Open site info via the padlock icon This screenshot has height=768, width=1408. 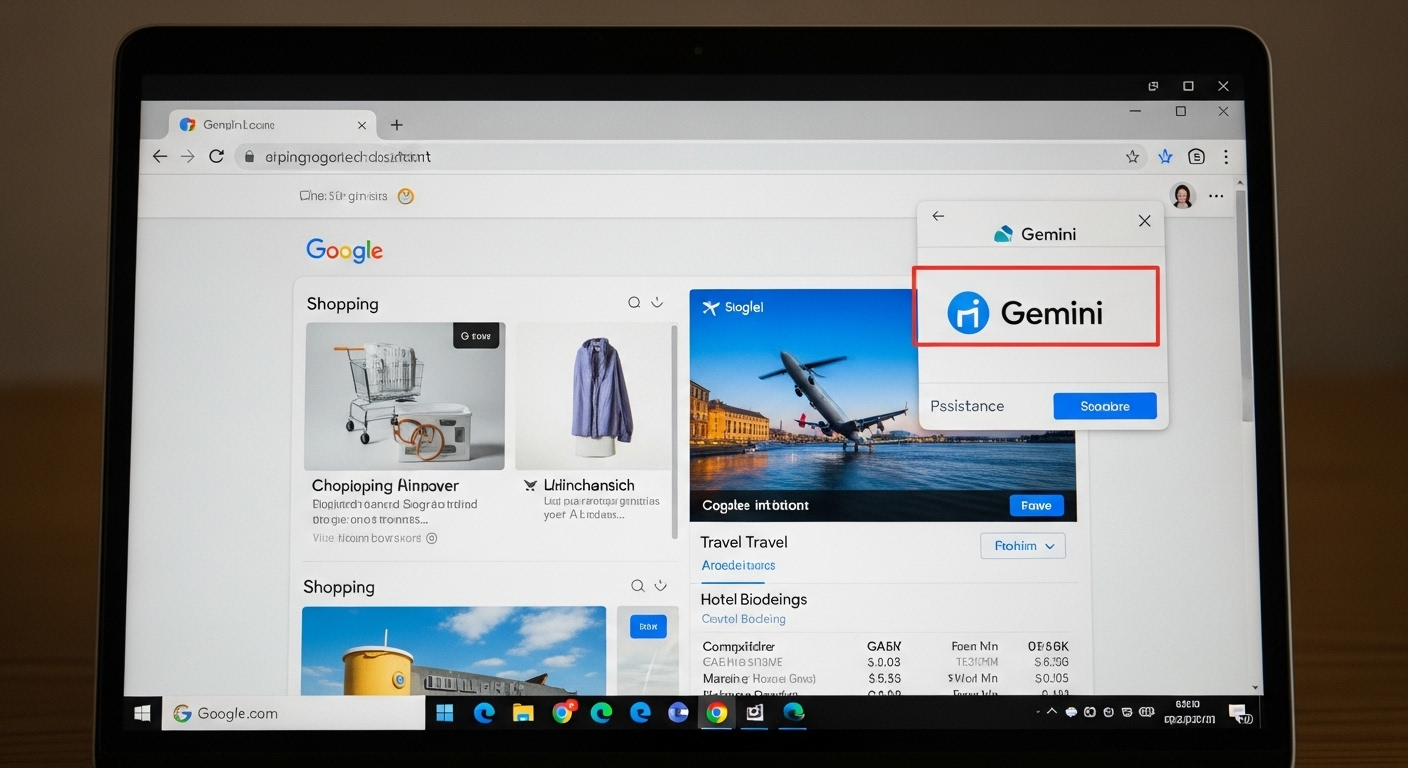[249, 157]
